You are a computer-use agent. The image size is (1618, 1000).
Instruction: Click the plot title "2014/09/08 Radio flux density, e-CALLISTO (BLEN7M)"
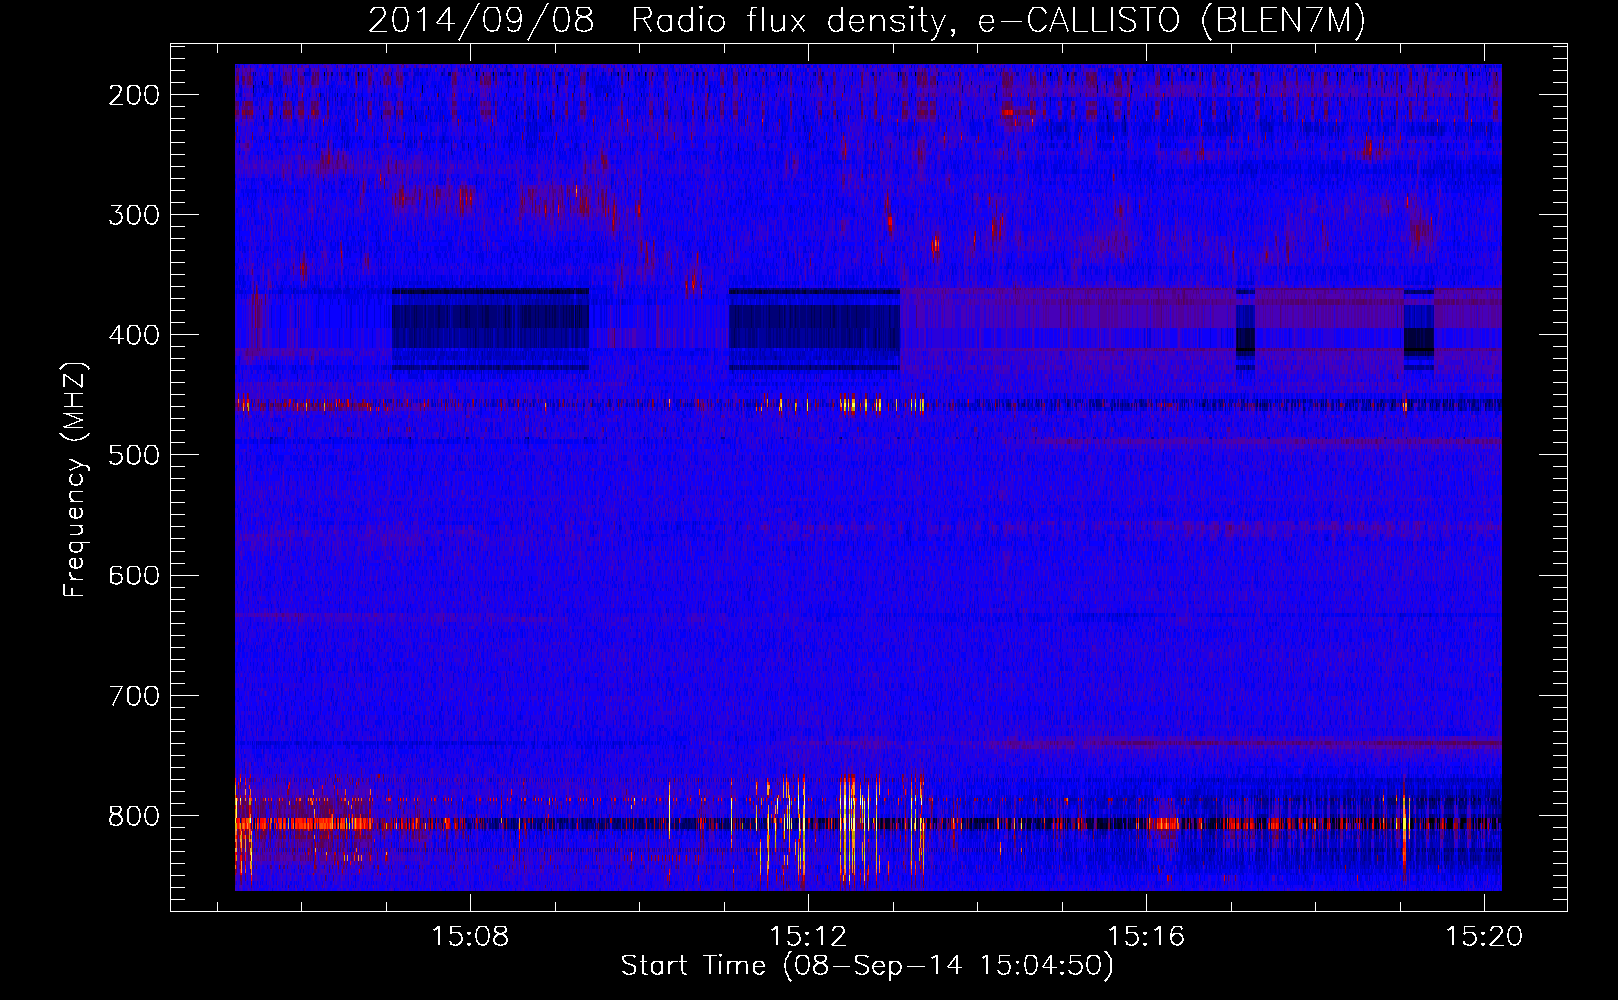click(x=867, y=20)
